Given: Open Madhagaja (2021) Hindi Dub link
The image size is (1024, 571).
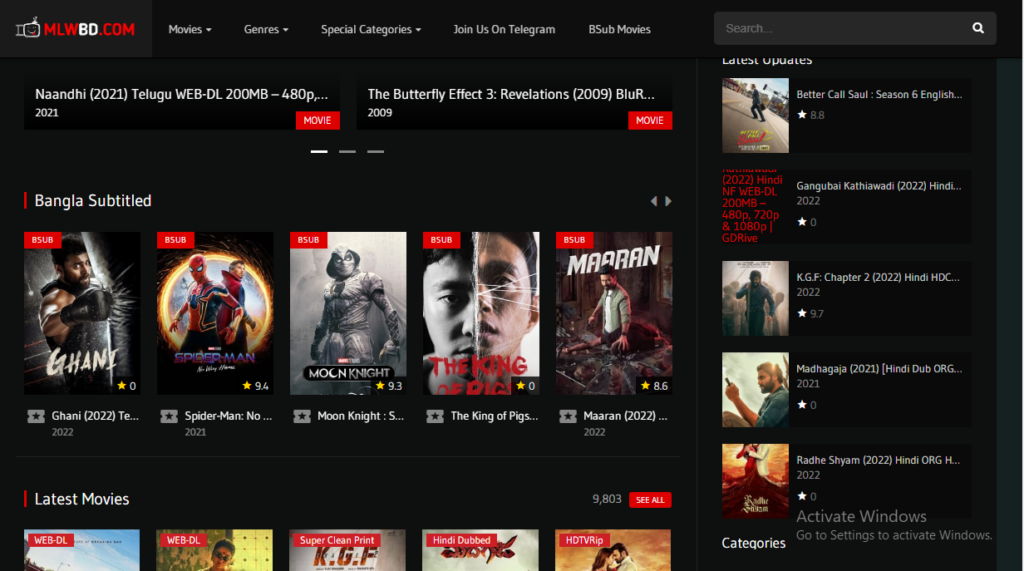Looking at the screenshot, I should point(879,369).
